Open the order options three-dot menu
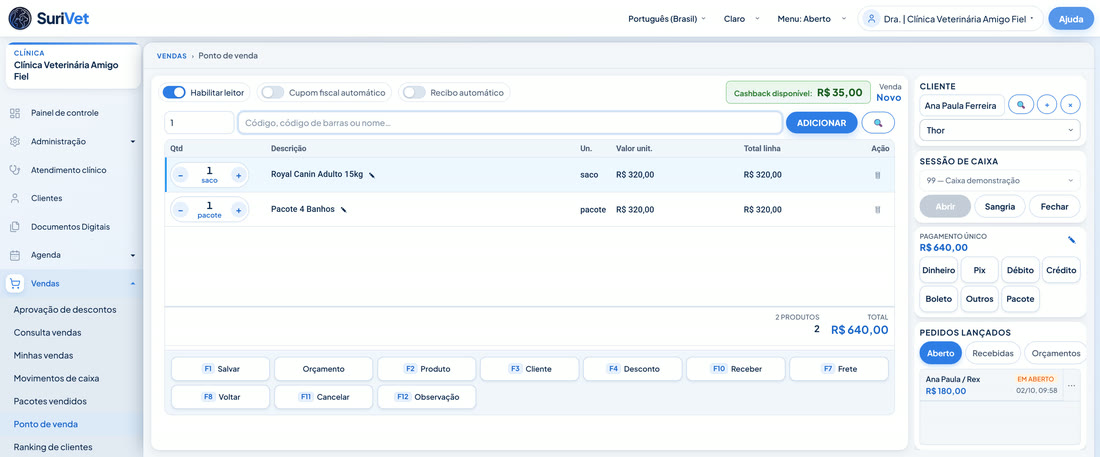Viewport: 1100px width, 457px height. coord(1071,385)
